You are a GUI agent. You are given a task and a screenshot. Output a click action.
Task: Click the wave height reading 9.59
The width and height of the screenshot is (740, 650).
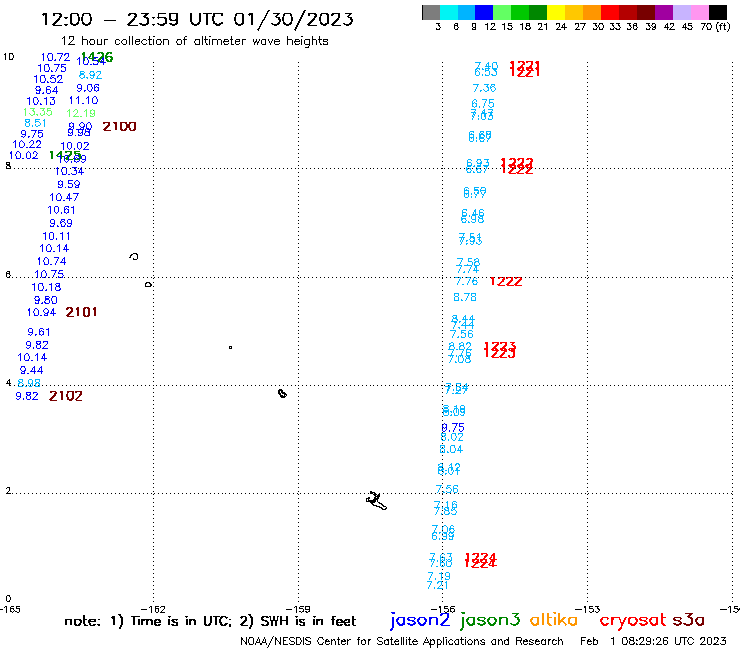click(68, 184)
